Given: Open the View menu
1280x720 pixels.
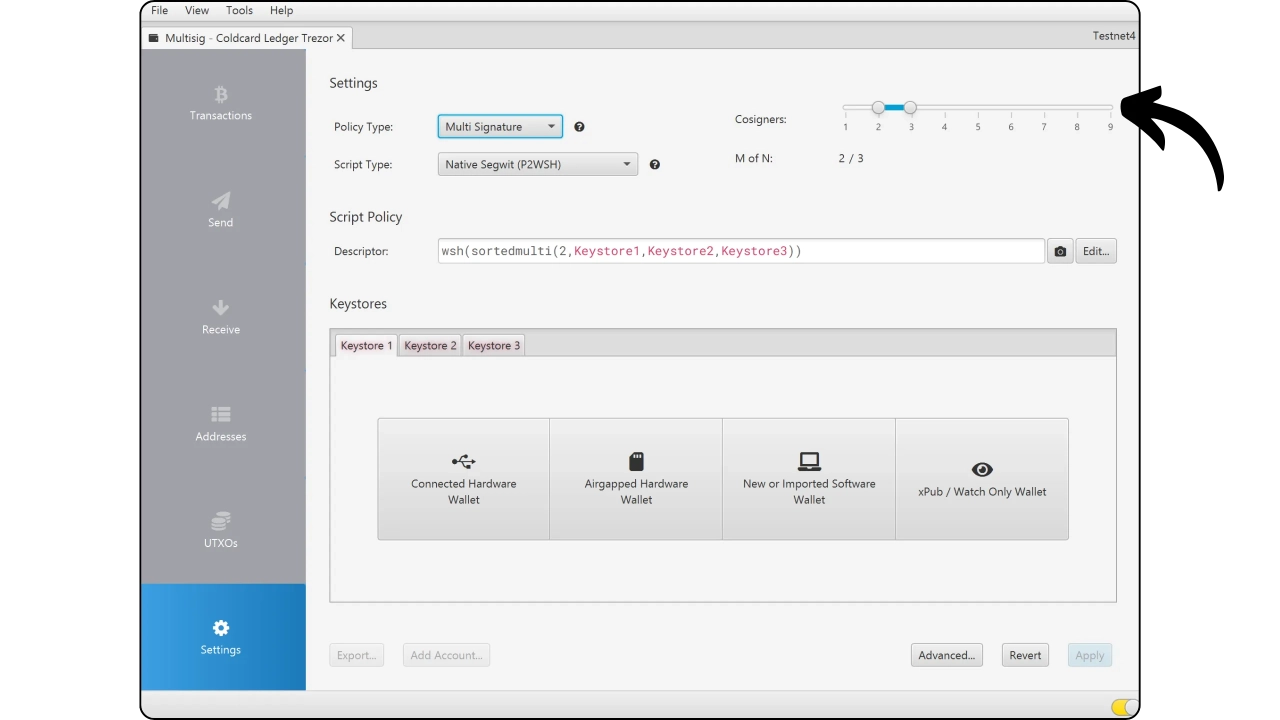Looking at the screenshot, I should (x=197, y=10).
